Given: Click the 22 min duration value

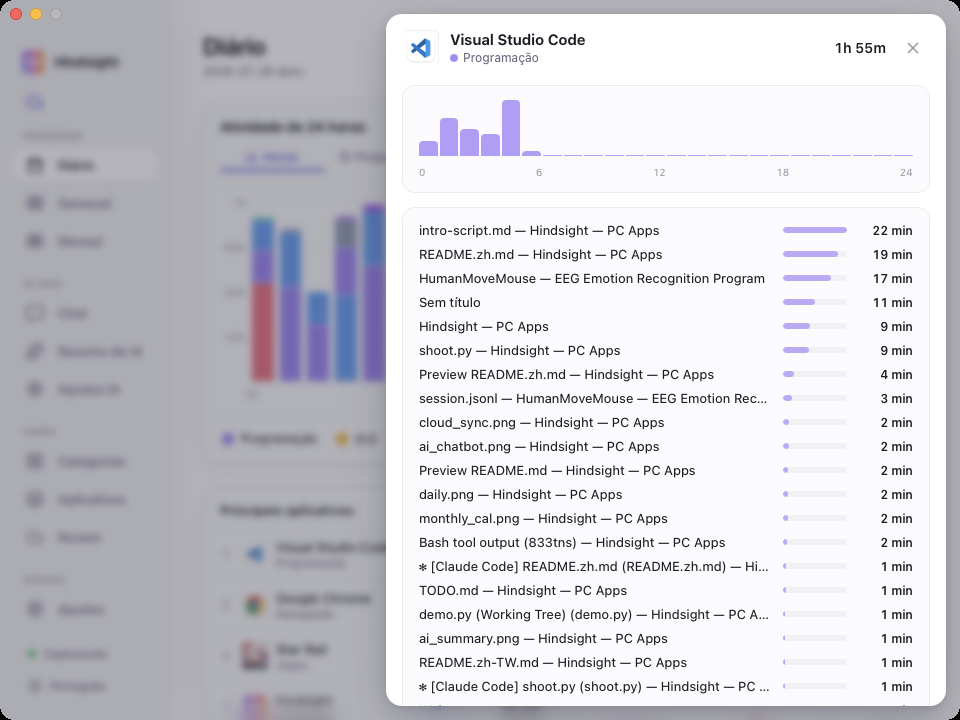Looking at the screenshot, I should (892, 230).
